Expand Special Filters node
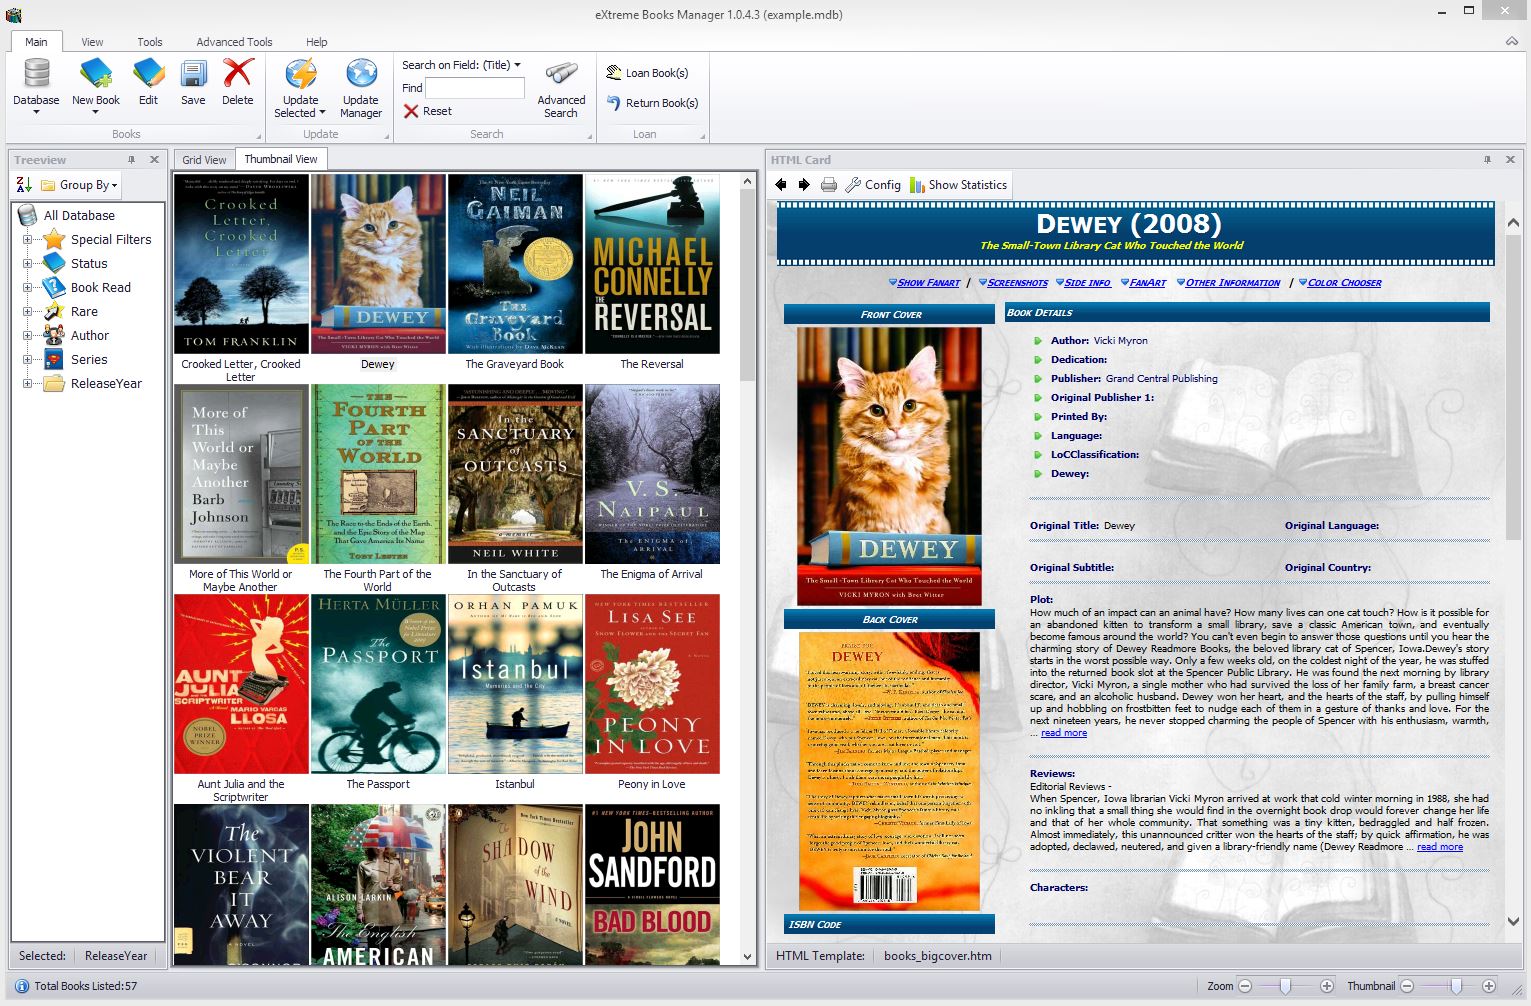1531x1006 pixels. click(x=28, y=239)
